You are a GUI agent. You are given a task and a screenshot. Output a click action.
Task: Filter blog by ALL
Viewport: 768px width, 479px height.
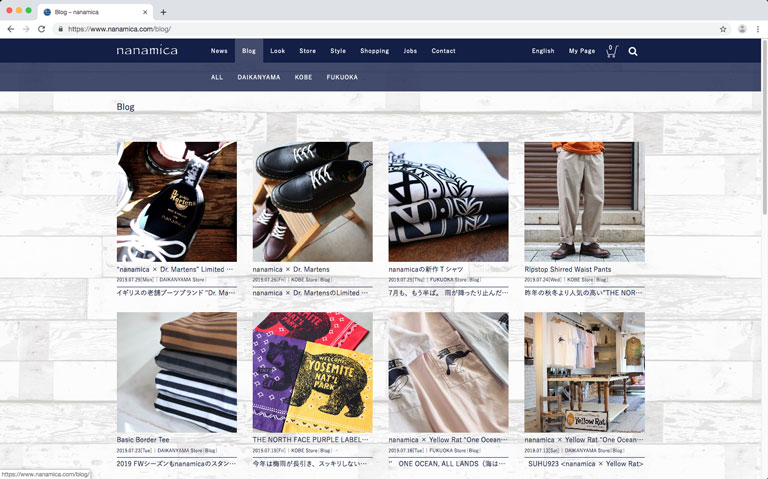(217, 77)
